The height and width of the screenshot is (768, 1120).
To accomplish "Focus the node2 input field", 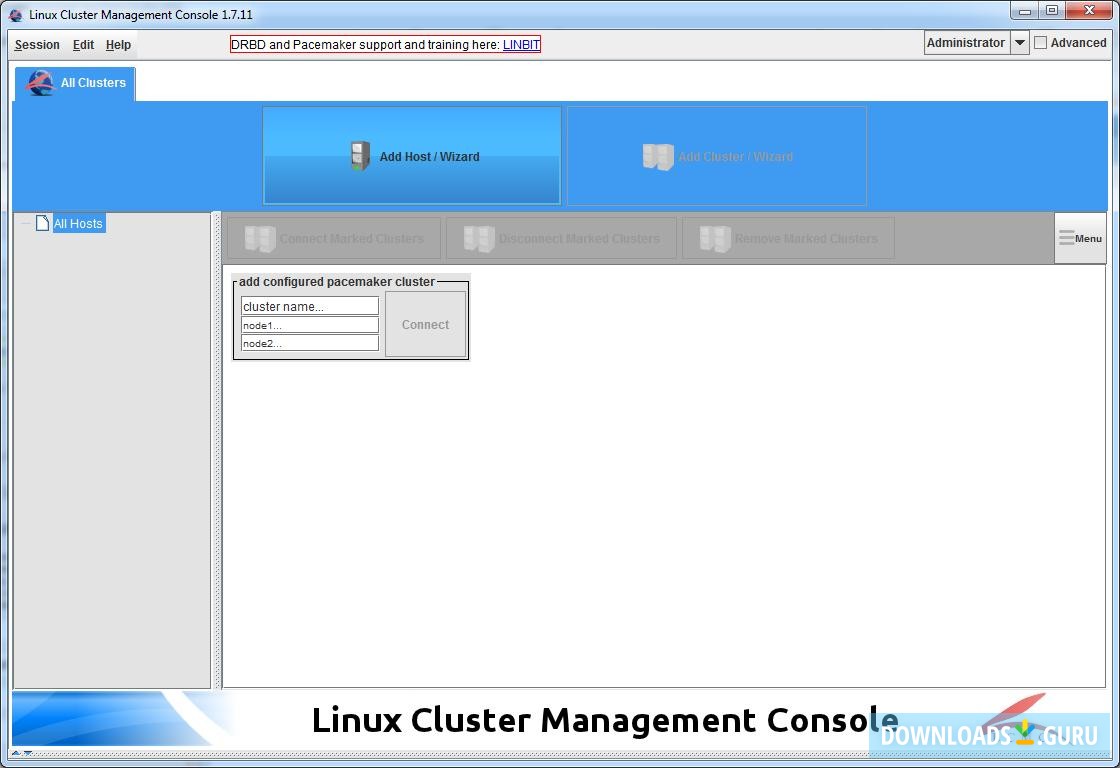I will [x=309, y=343].
